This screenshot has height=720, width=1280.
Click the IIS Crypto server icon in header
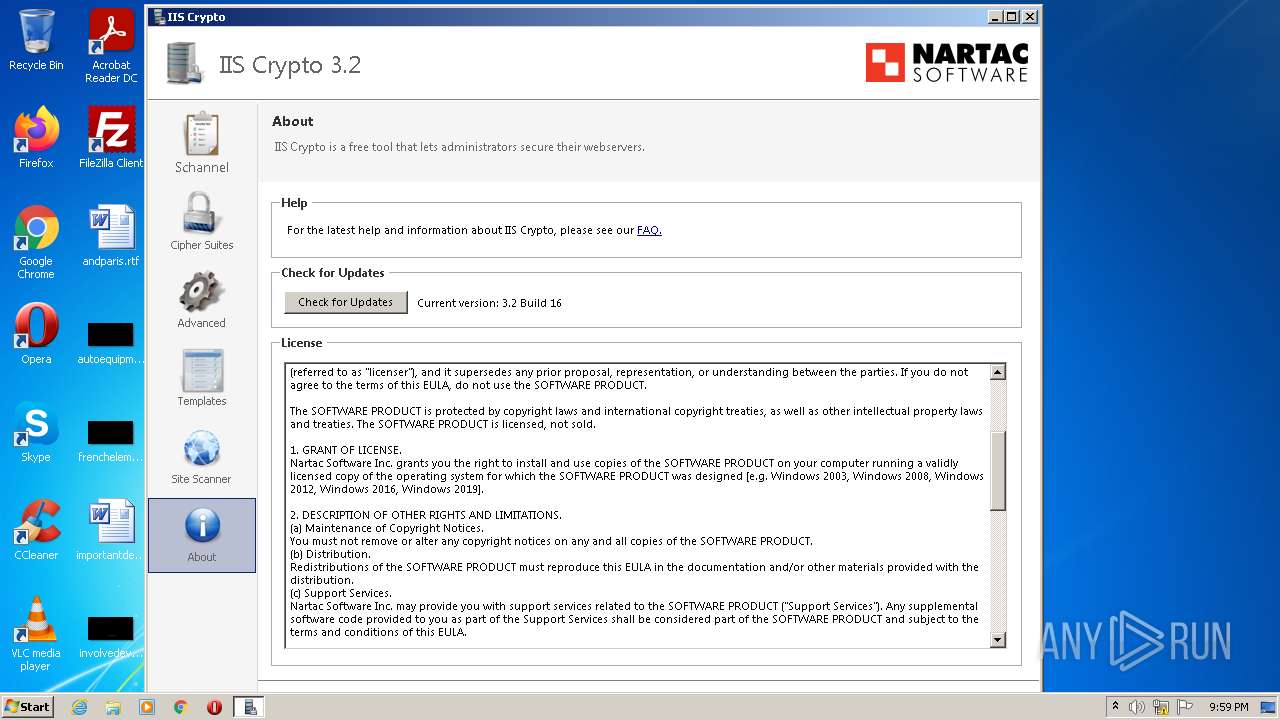(183, 63)
